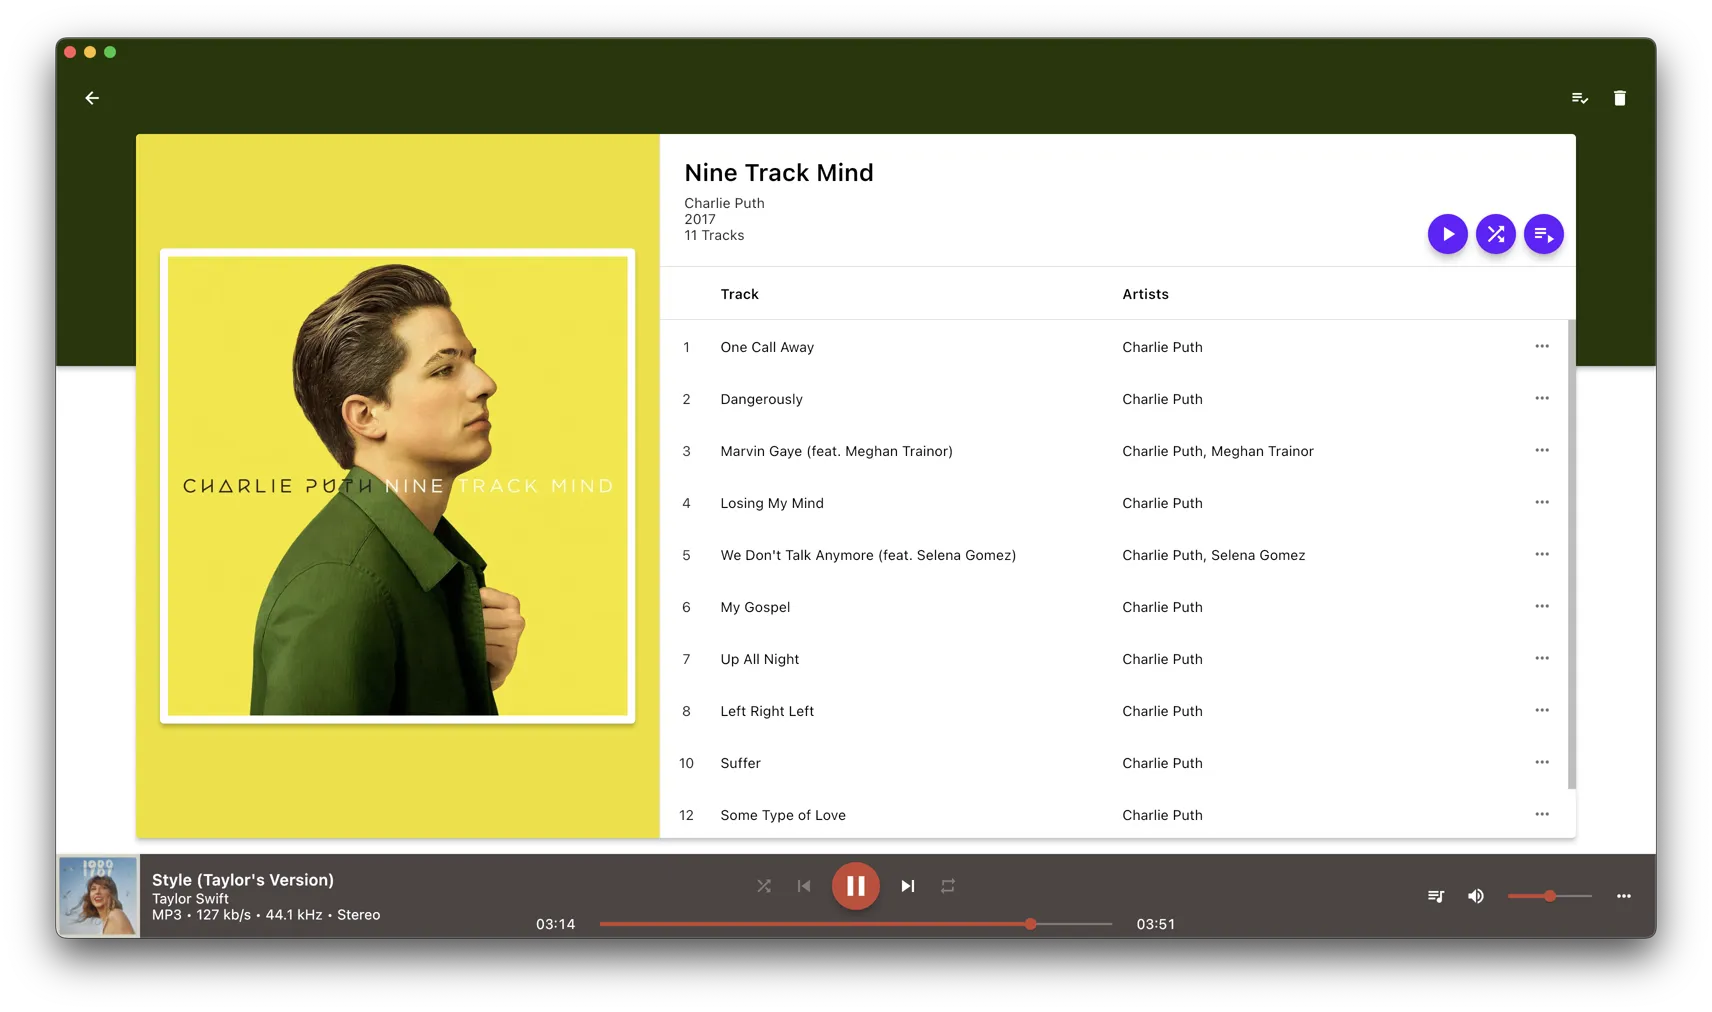The width and height of the screenshot is (1712, 1012).
Task: Open options menu for One Call Away
Action: point(1542,347)
